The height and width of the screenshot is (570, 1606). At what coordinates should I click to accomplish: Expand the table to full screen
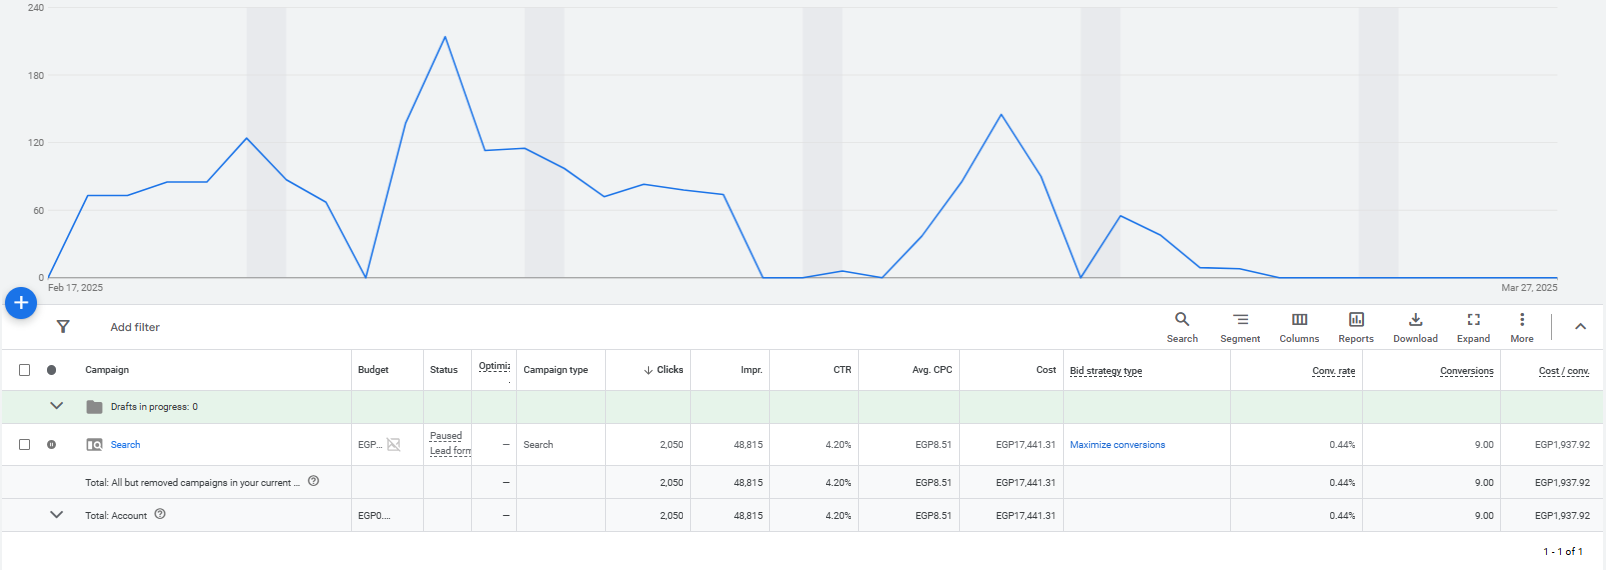(1473, 327)
